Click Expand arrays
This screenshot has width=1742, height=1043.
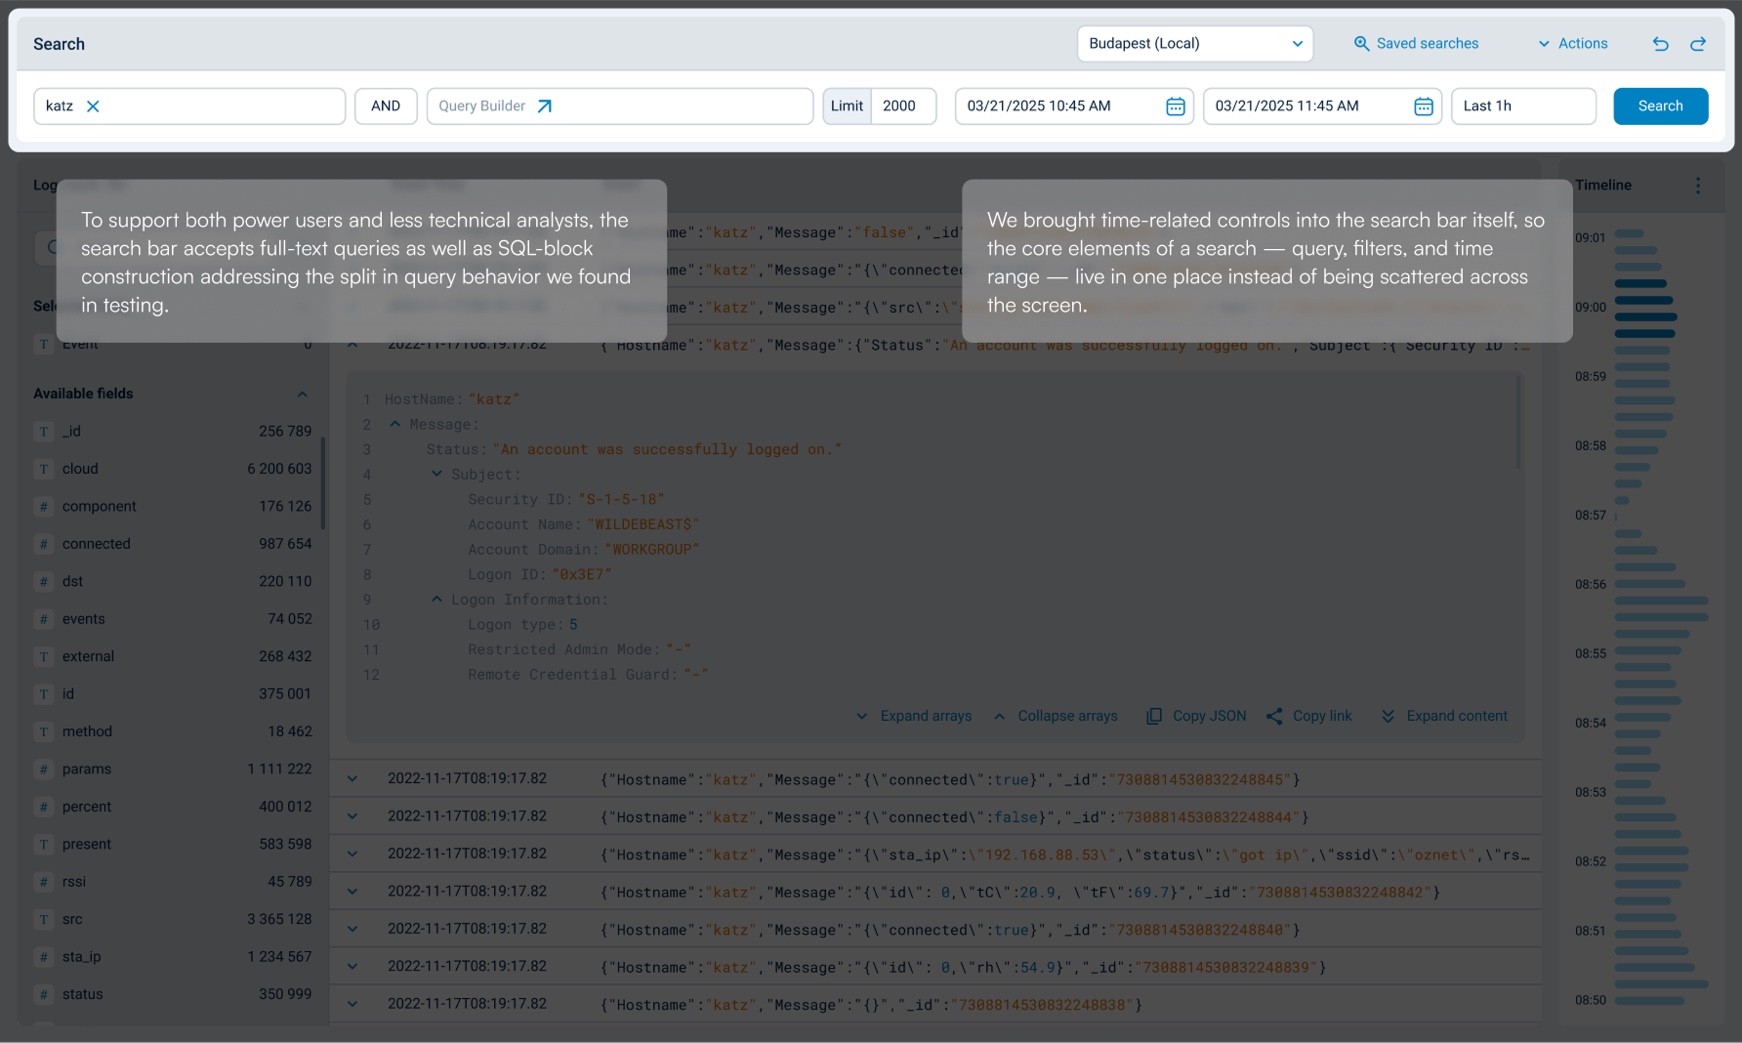[x=915, y=716]
